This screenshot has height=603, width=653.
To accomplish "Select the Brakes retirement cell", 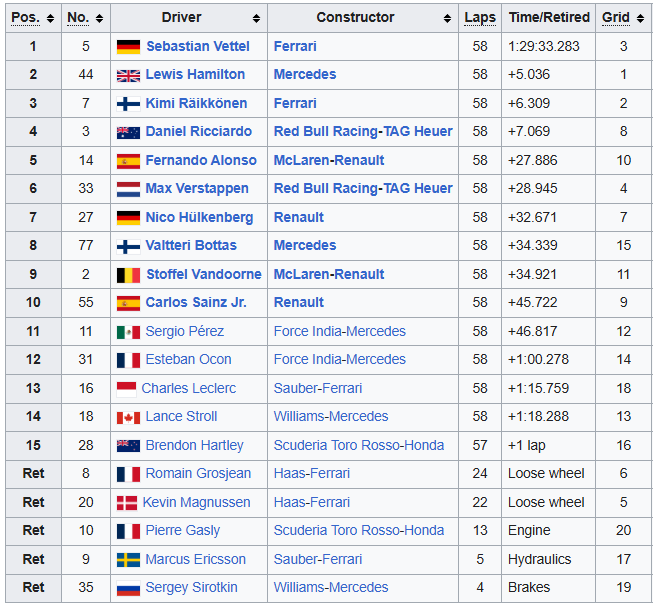I will [548, 588].
